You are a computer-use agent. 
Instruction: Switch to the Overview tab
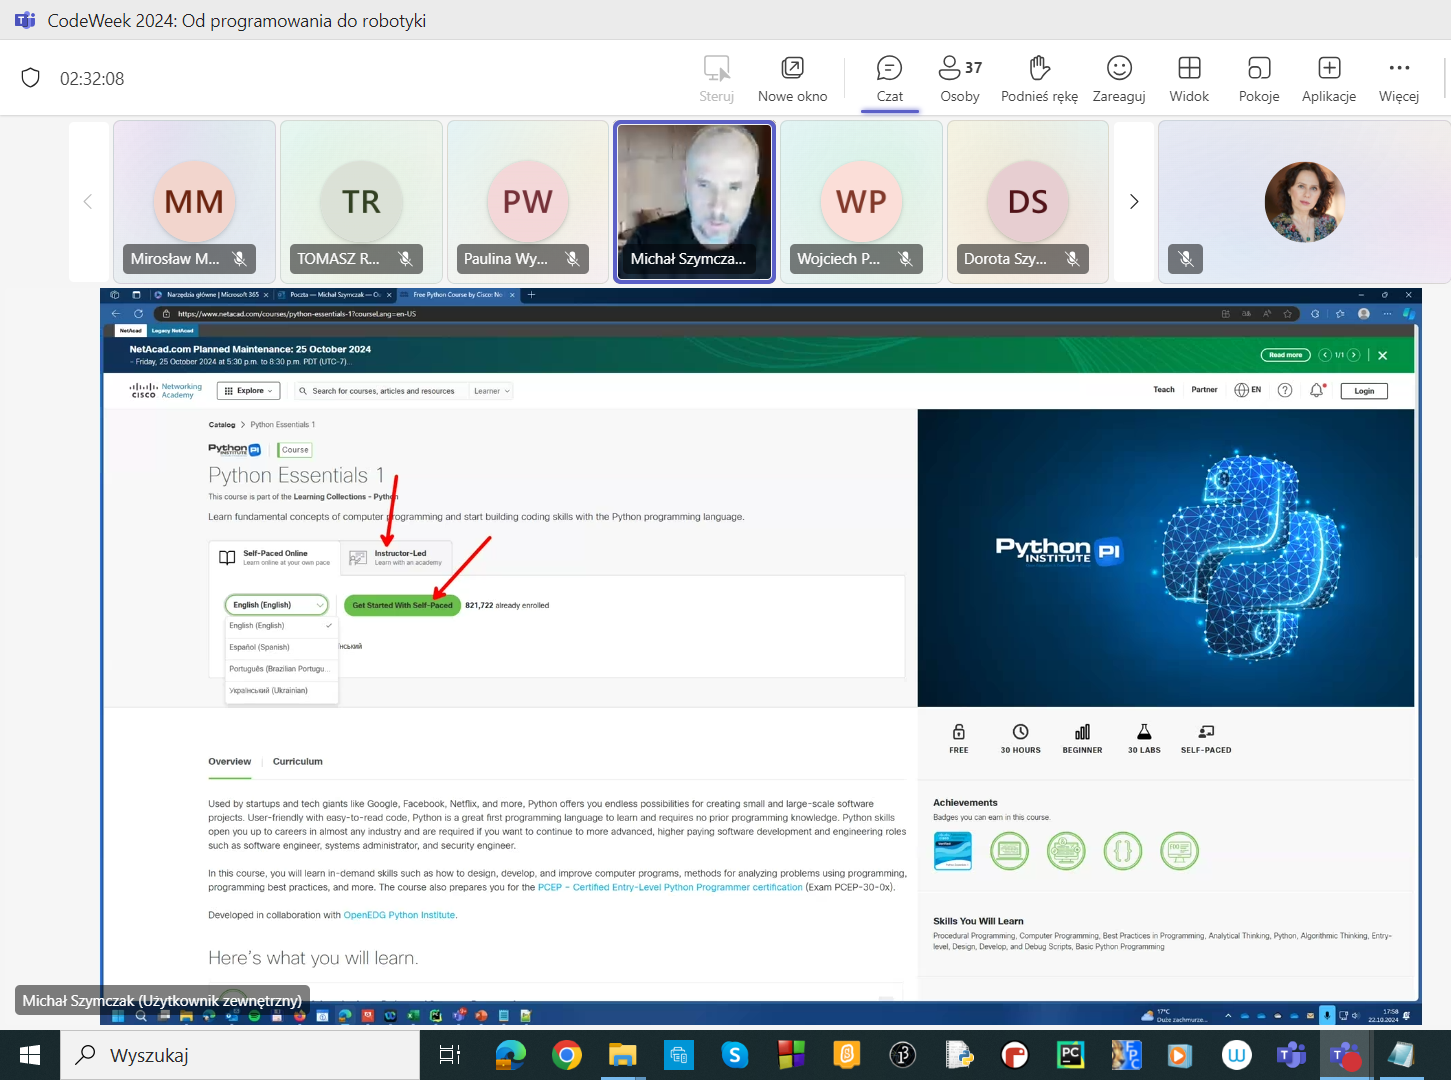tap(230, 762)
